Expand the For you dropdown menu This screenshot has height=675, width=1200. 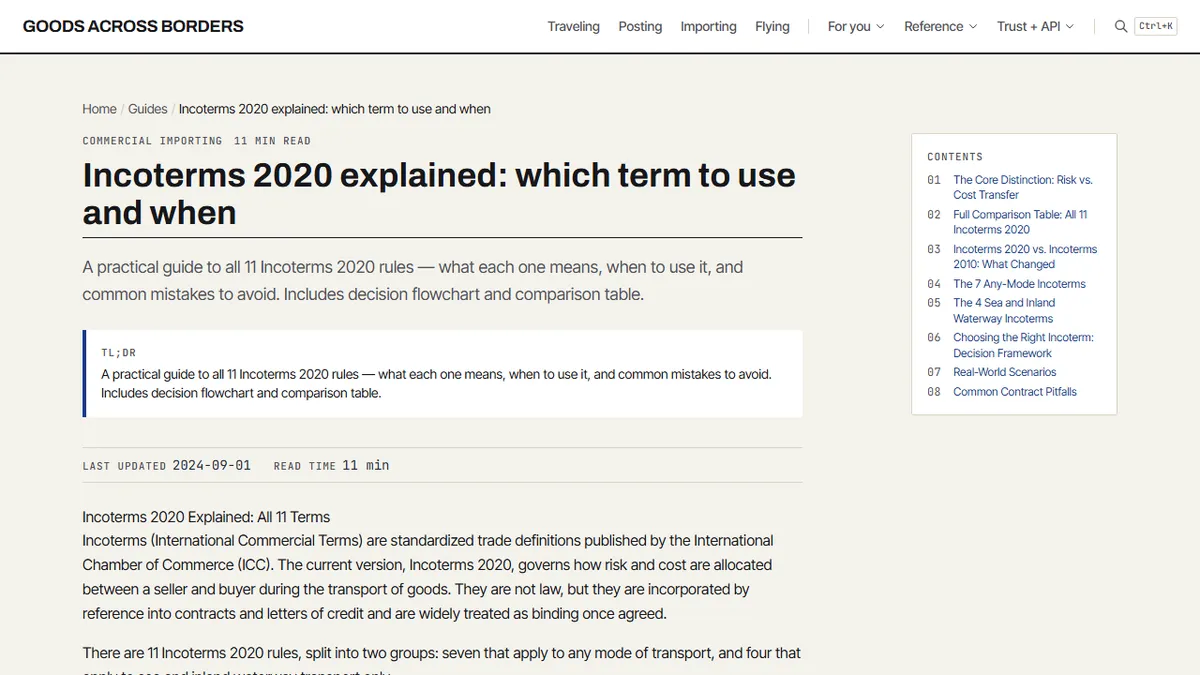[x=856, y=27]
